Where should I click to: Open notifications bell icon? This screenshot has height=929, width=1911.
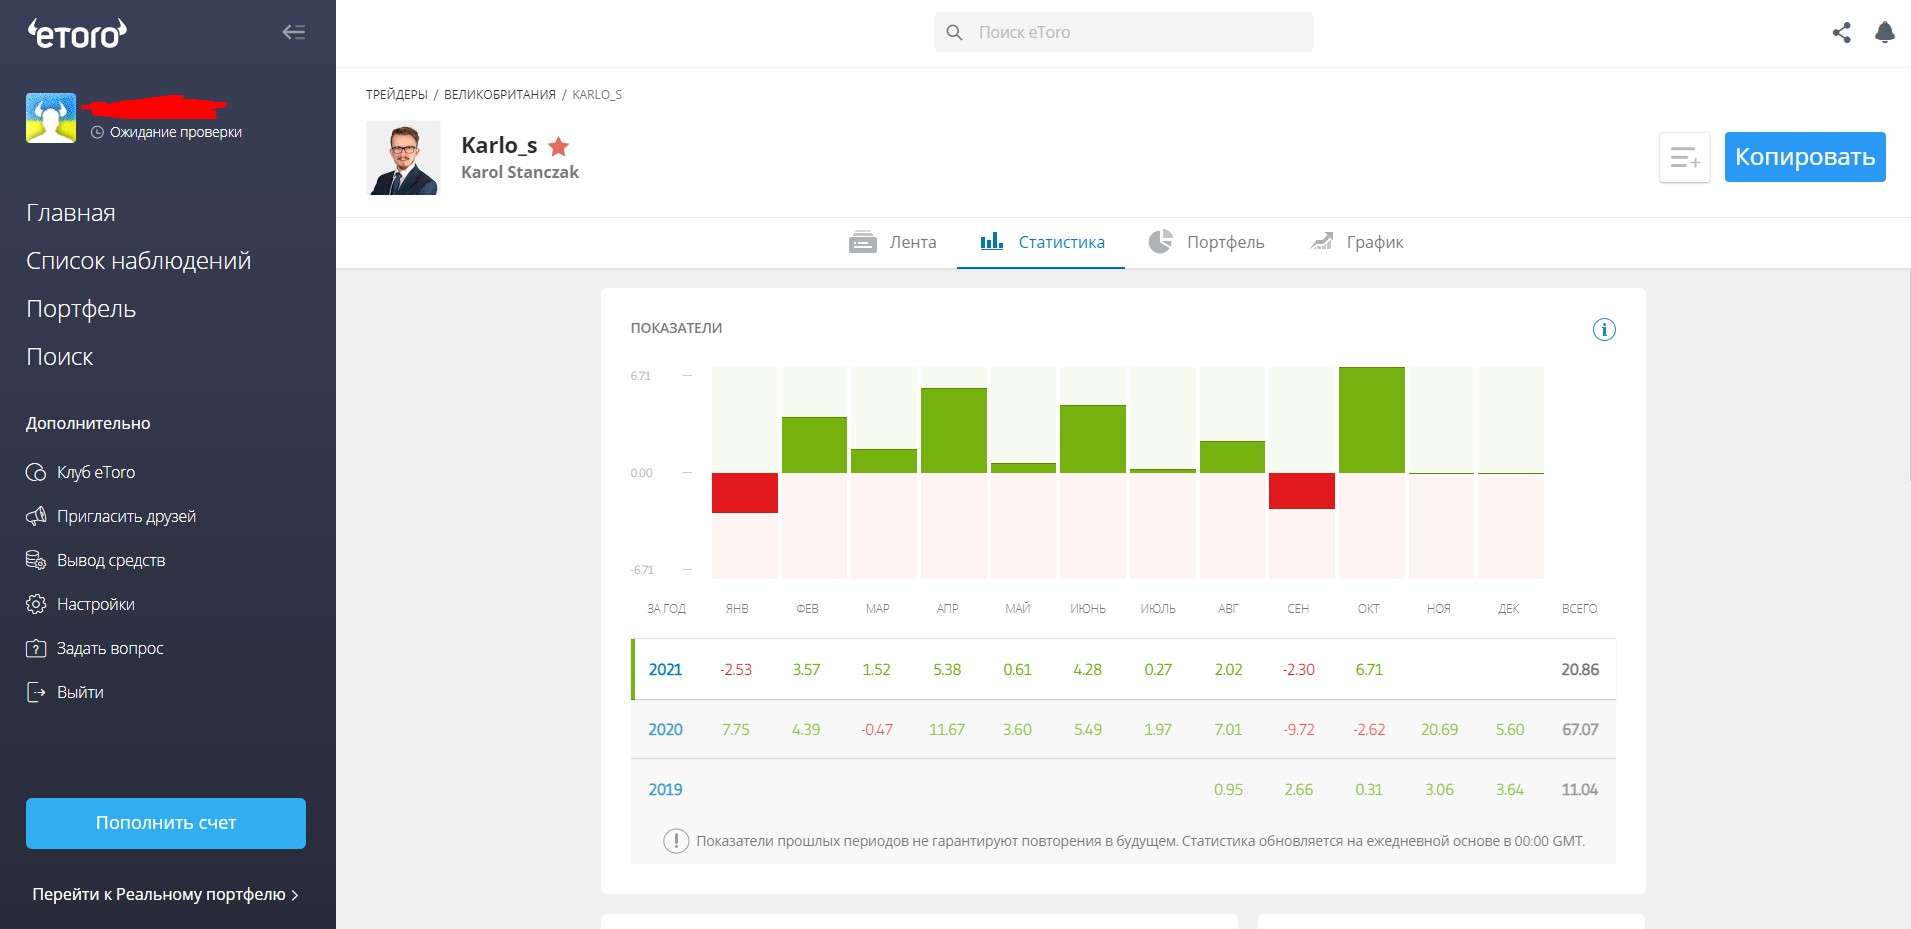[x=1885, y=32]
